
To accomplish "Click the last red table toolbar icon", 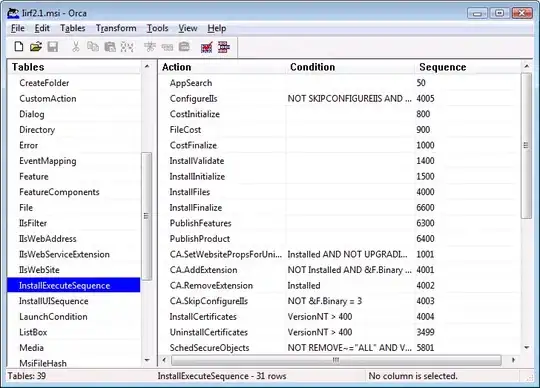I will coord(224,47).
